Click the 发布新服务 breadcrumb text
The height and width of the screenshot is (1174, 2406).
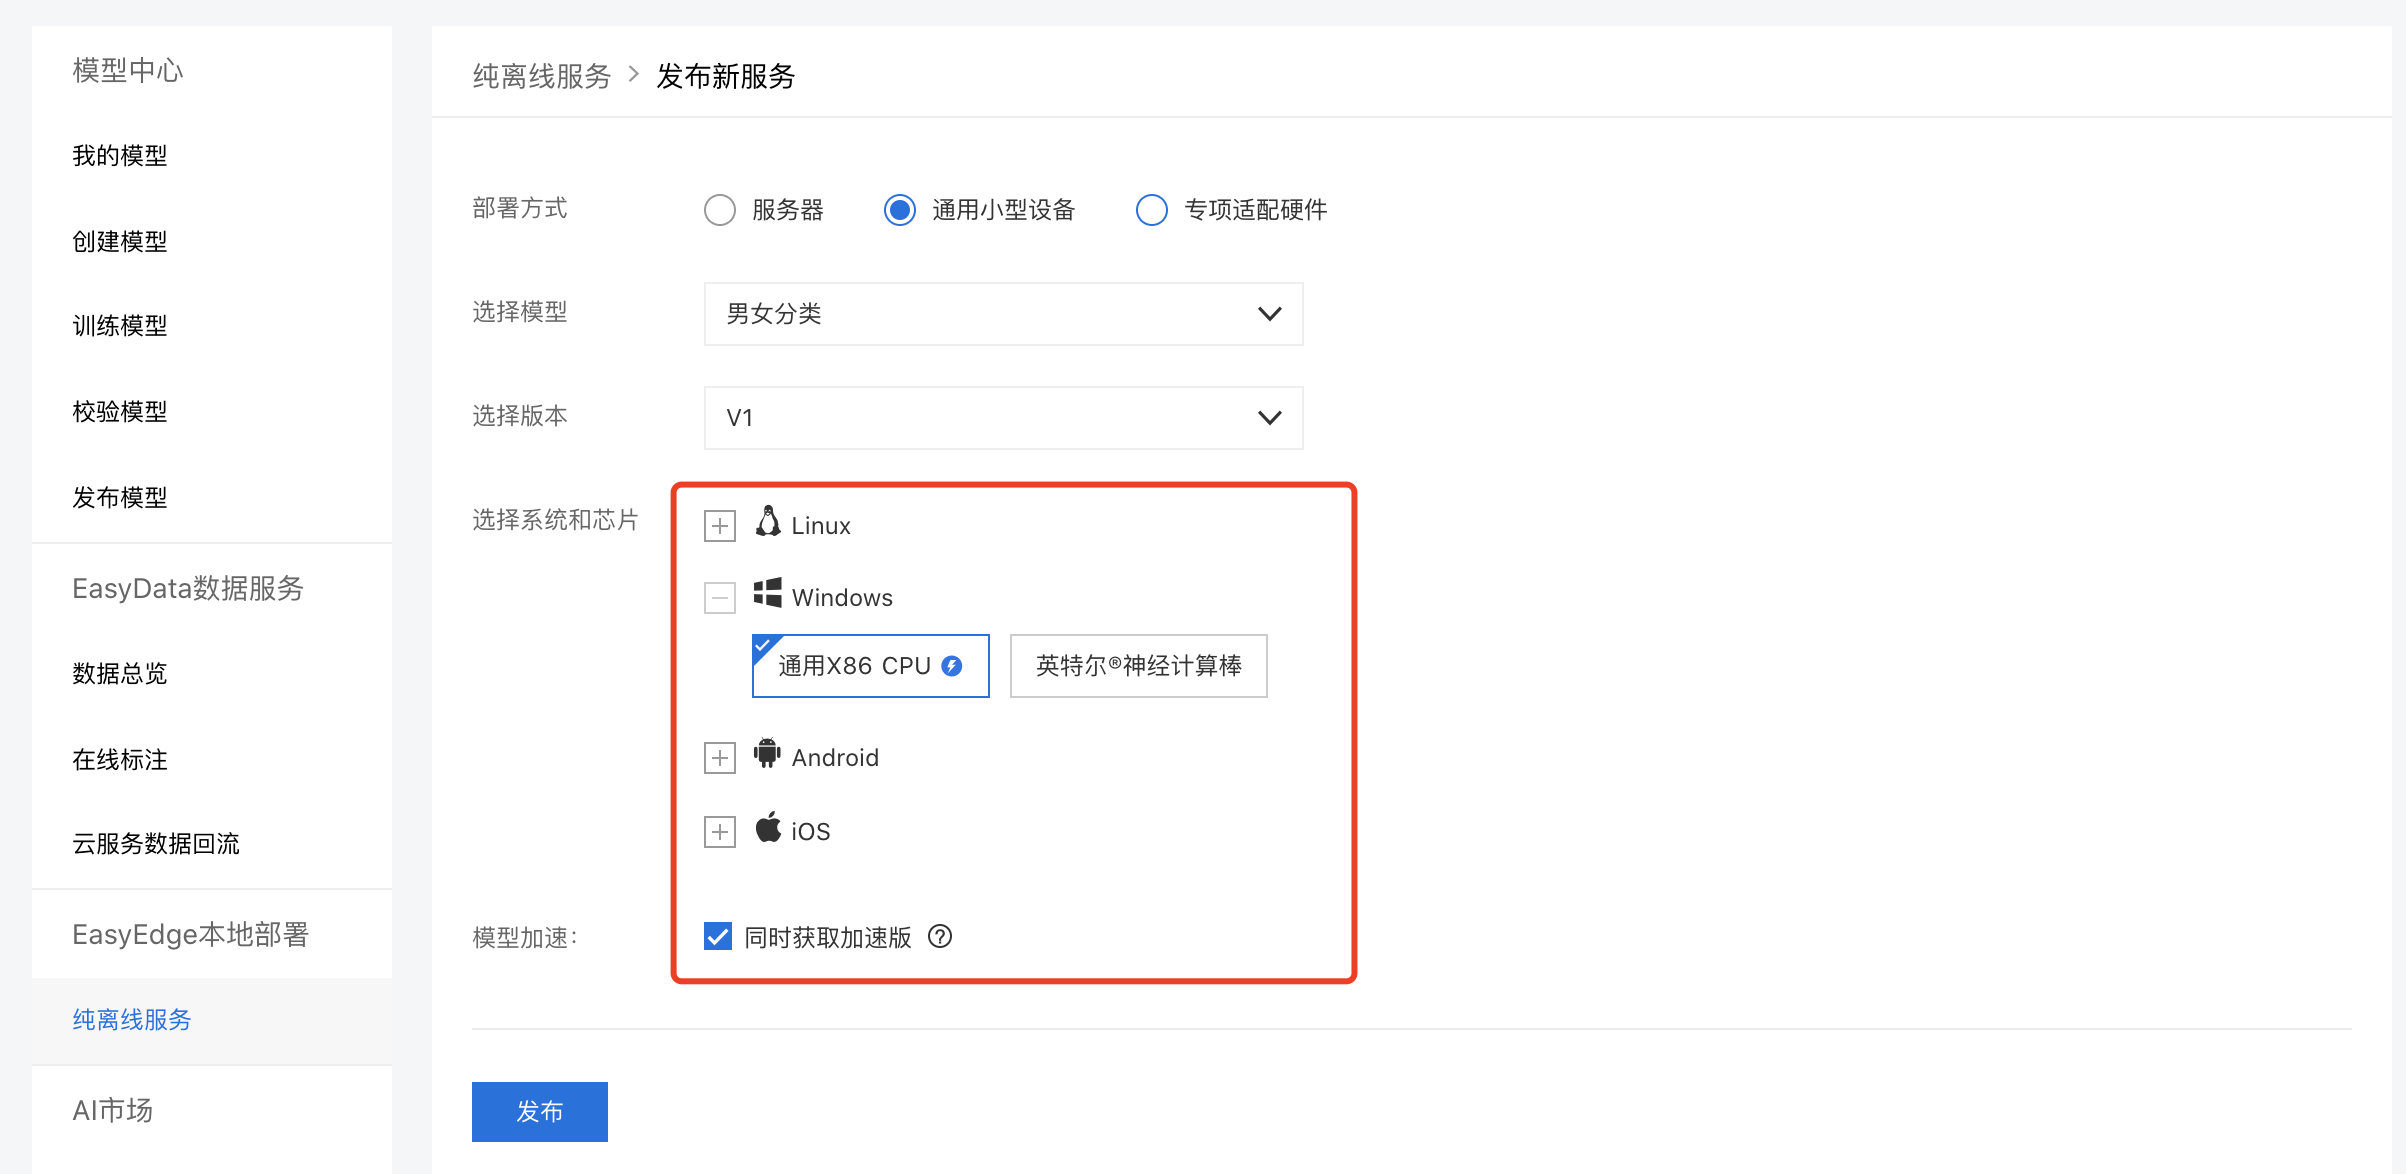tap(726, 76)
